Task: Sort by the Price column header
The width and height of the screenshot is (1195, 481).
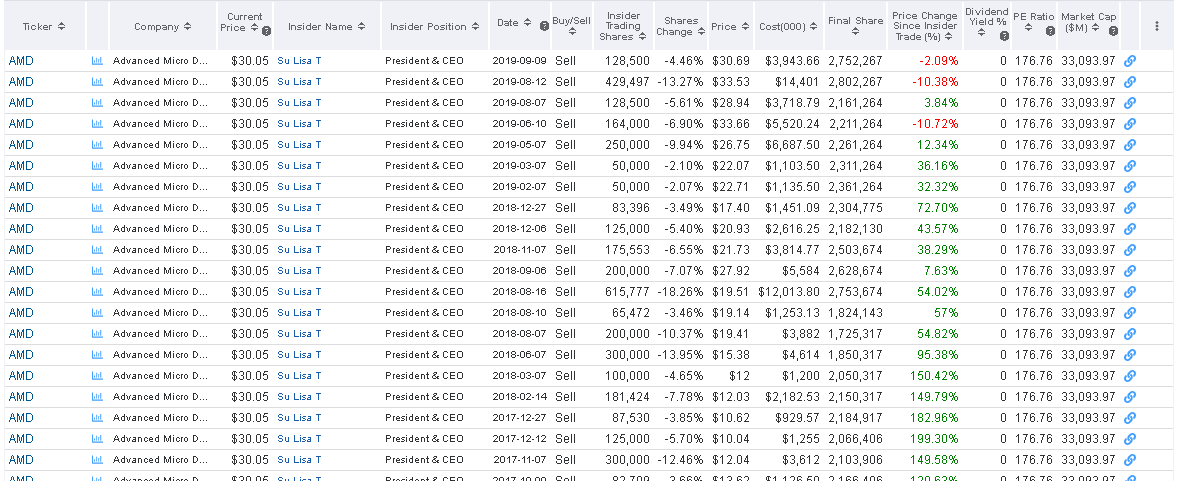Action: (730, 27)
